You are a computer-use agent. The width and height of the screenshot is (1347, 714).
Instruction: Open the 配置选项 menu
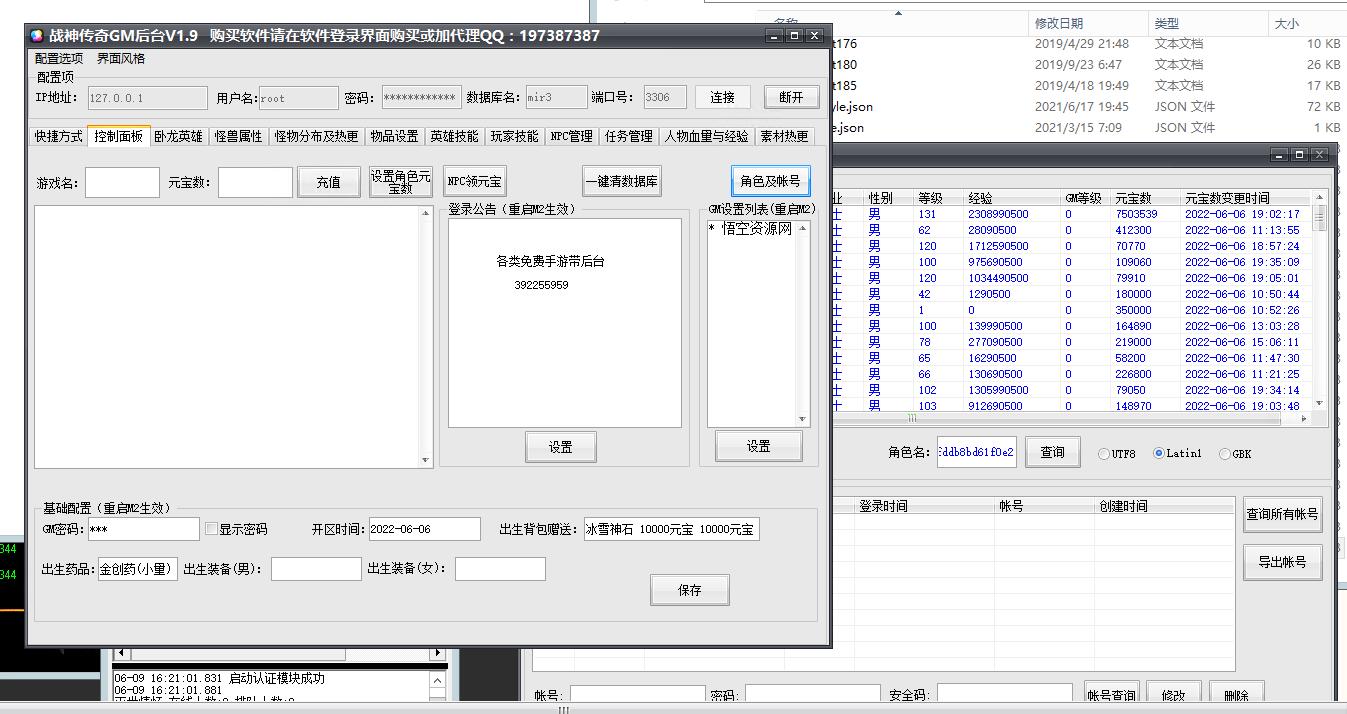point(60,59)
